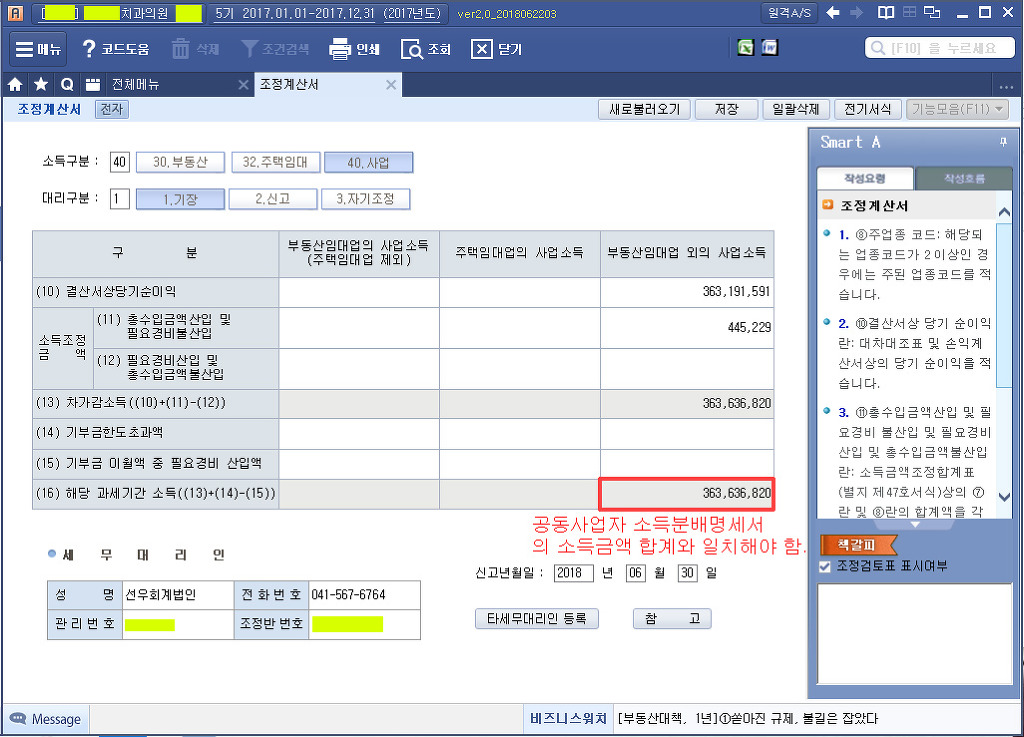This screenshot has width=1024, height=737.
Task: Collapse the Smart A help content arrow
Action: point(914,524)
